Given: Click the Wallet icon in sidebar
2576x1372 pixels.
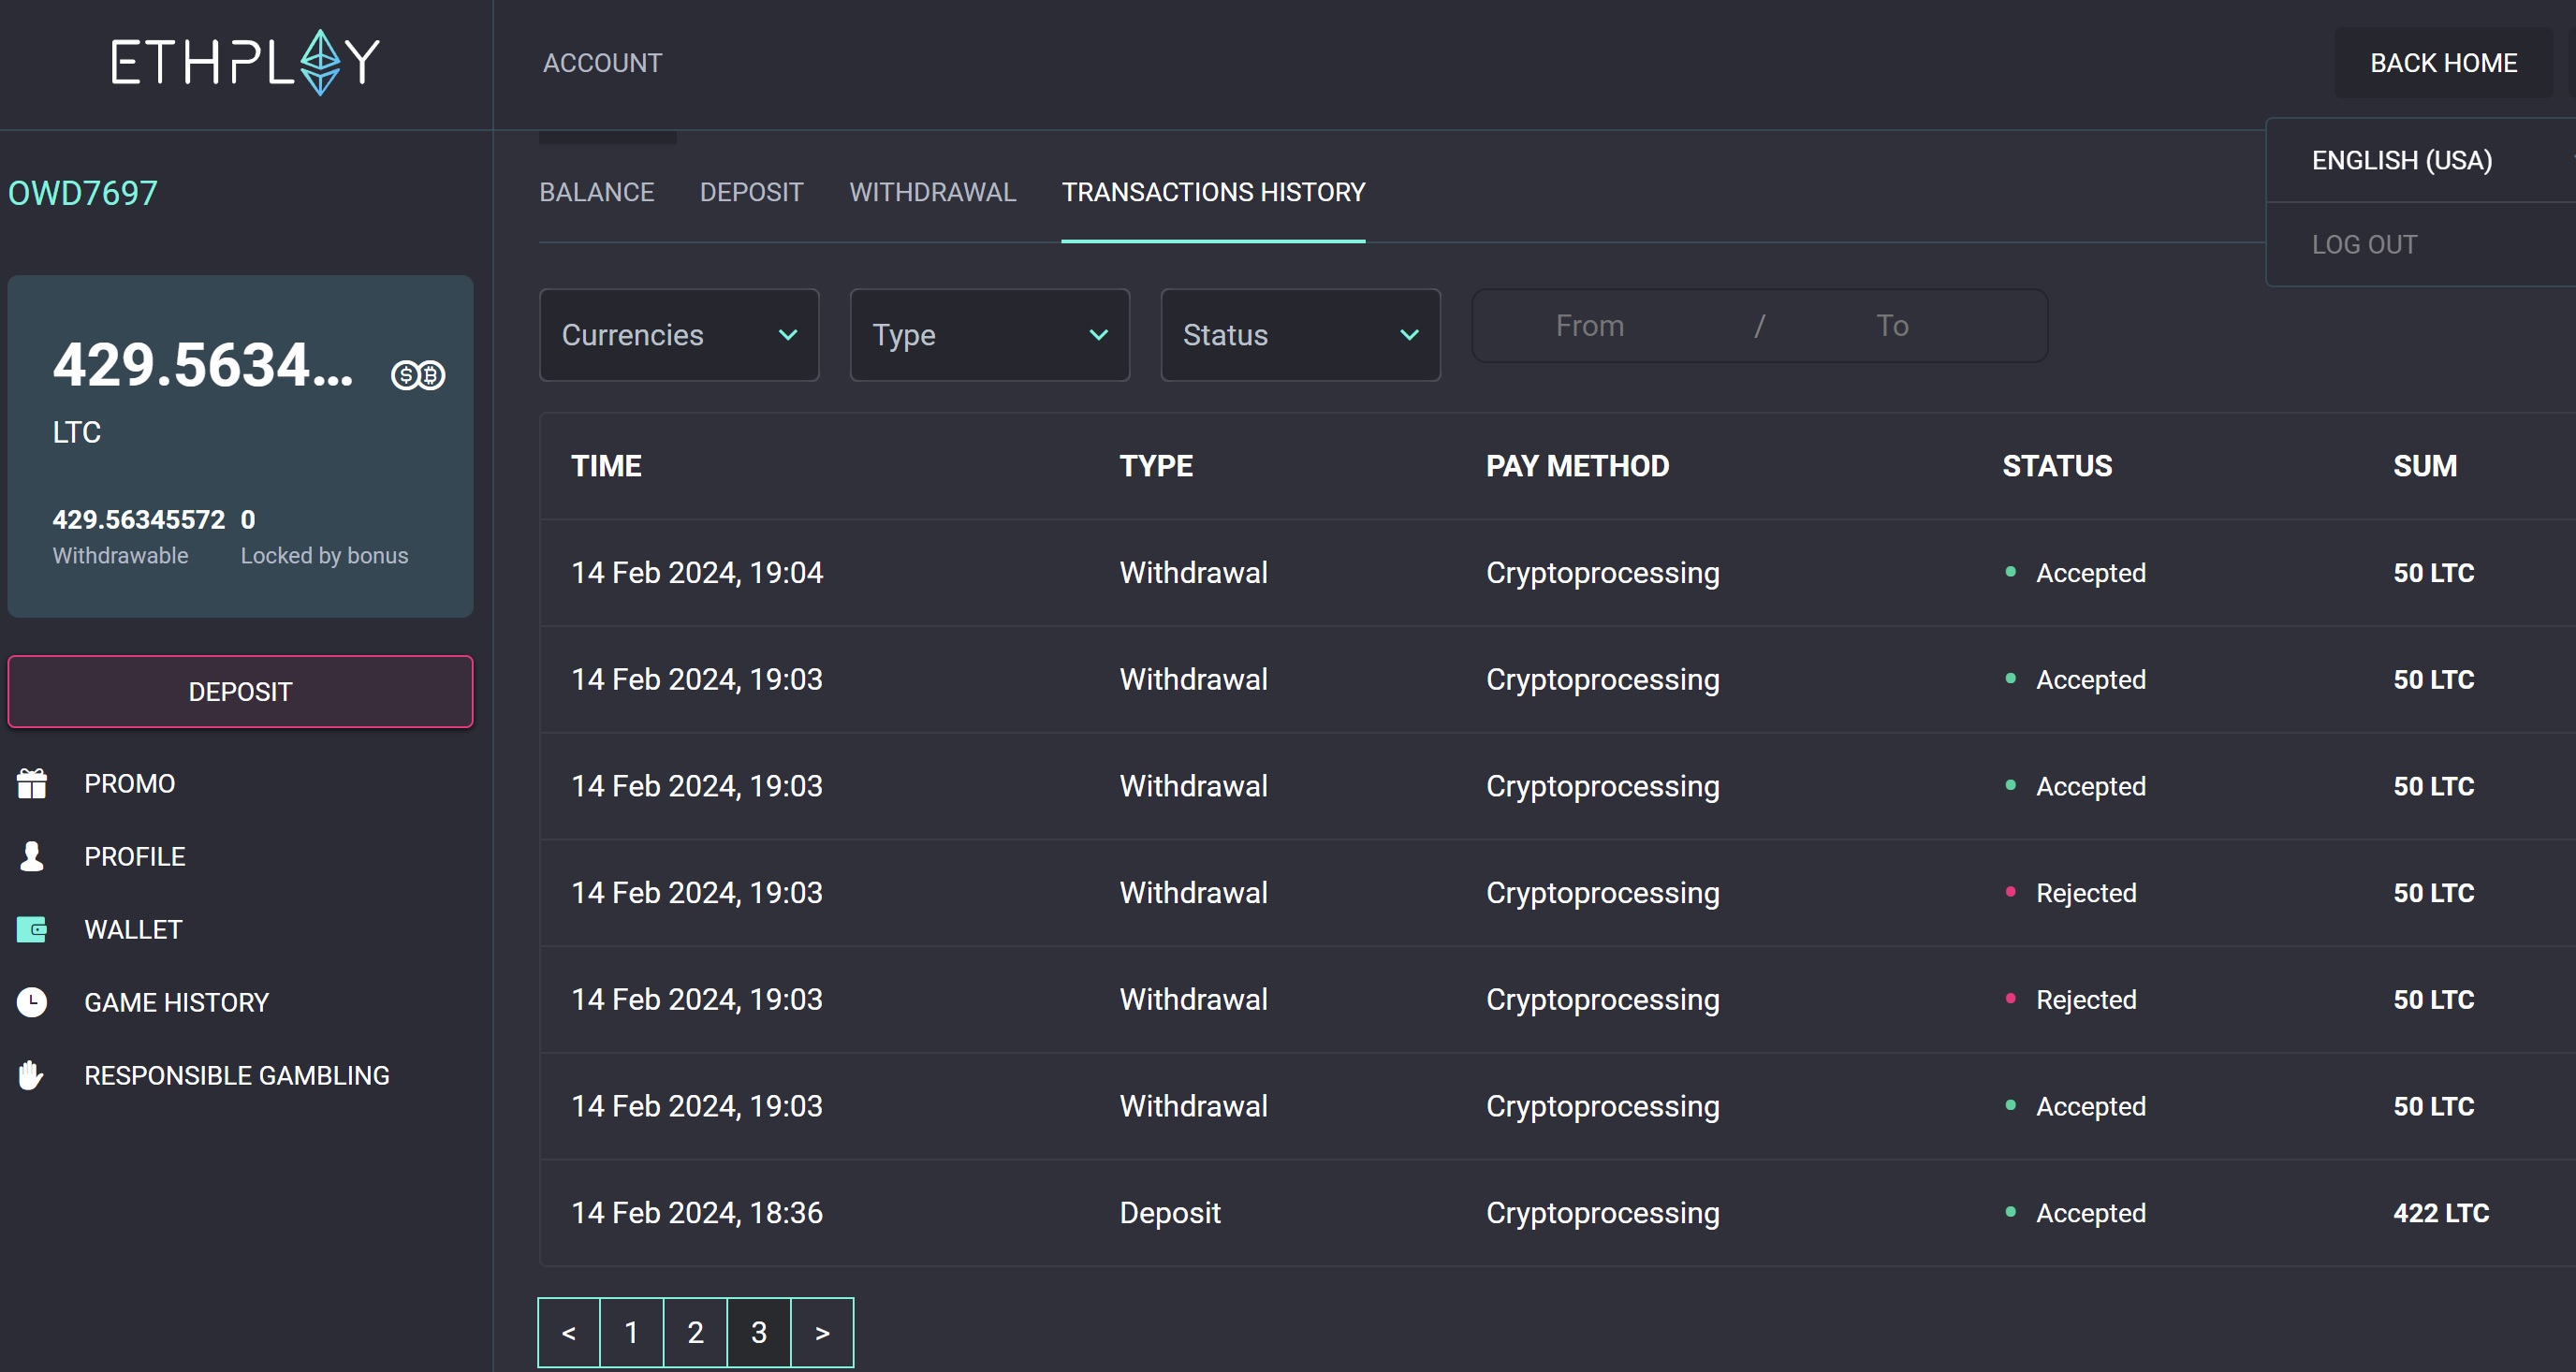Looking at the screenshot, I should click(x=32, y=930).
